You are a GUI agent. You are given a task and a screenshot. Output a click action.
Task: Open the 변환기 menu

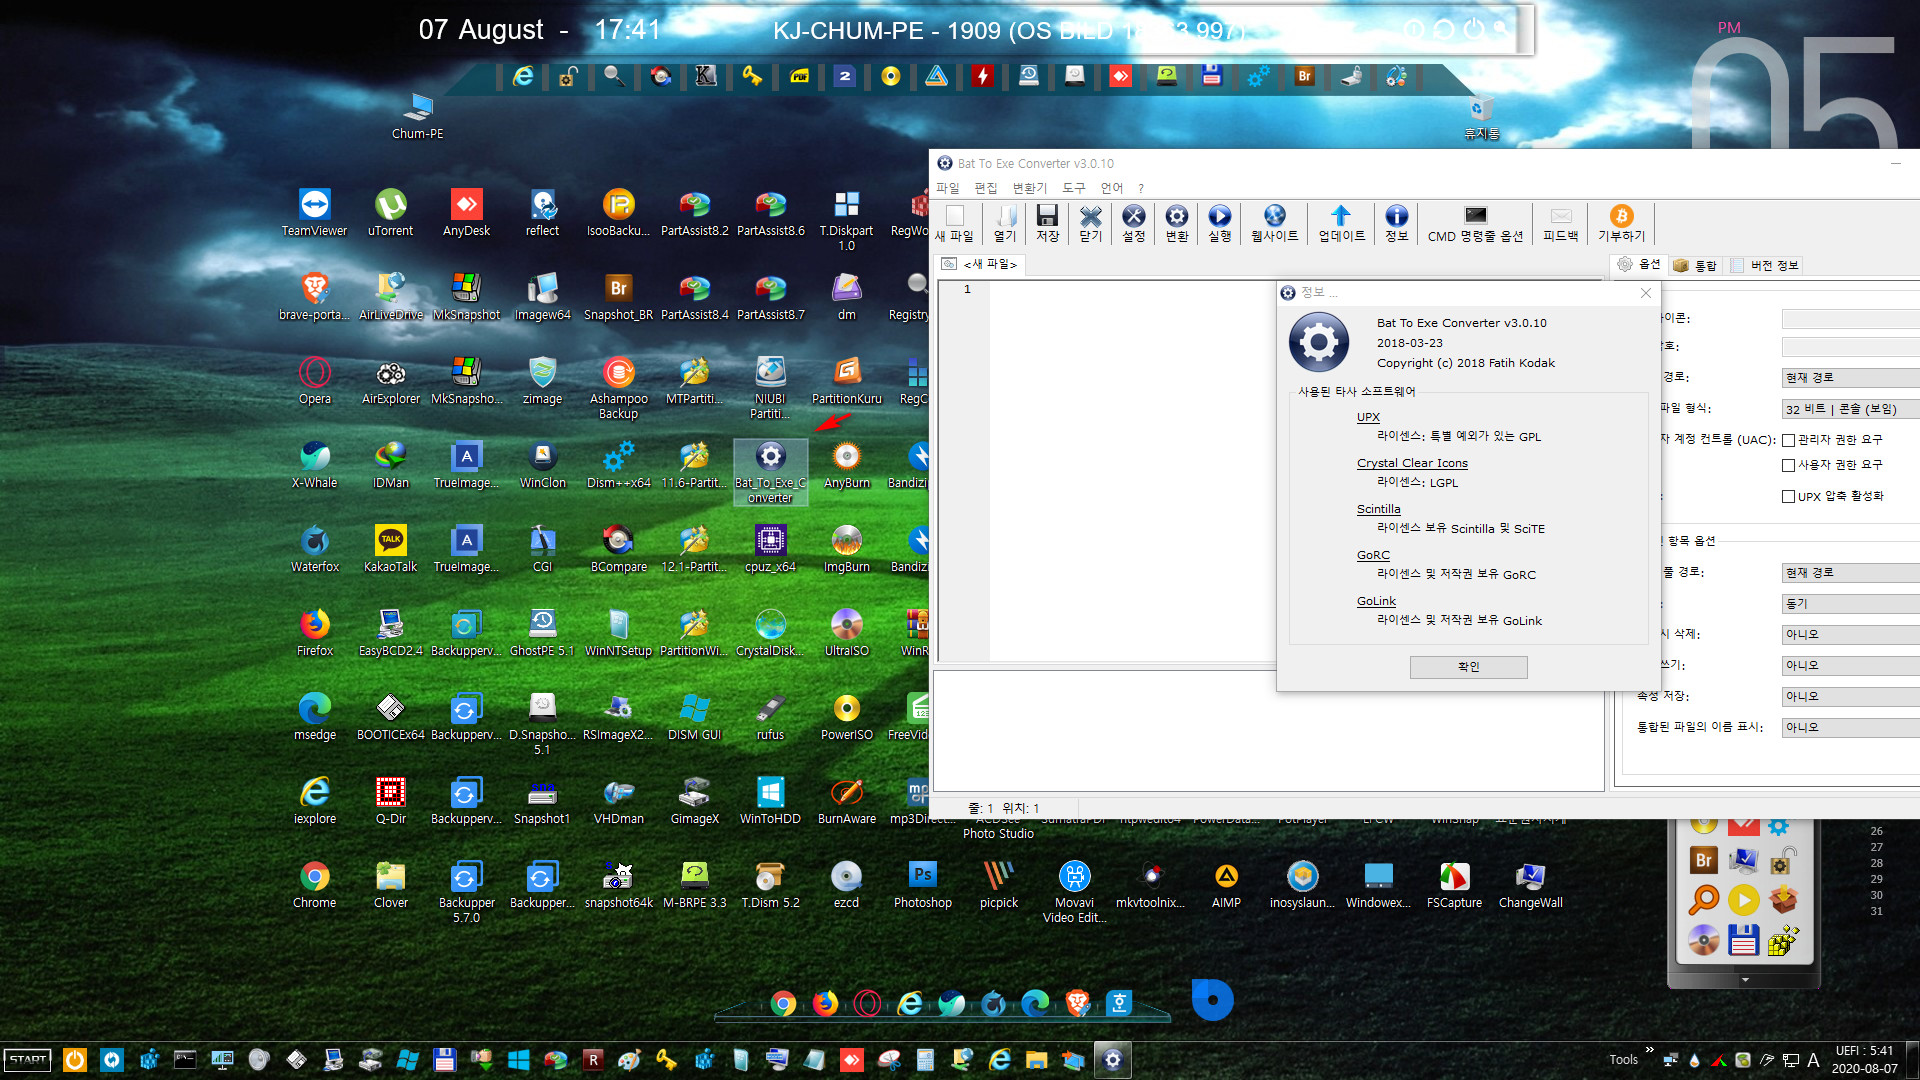tap(1030, 188)
